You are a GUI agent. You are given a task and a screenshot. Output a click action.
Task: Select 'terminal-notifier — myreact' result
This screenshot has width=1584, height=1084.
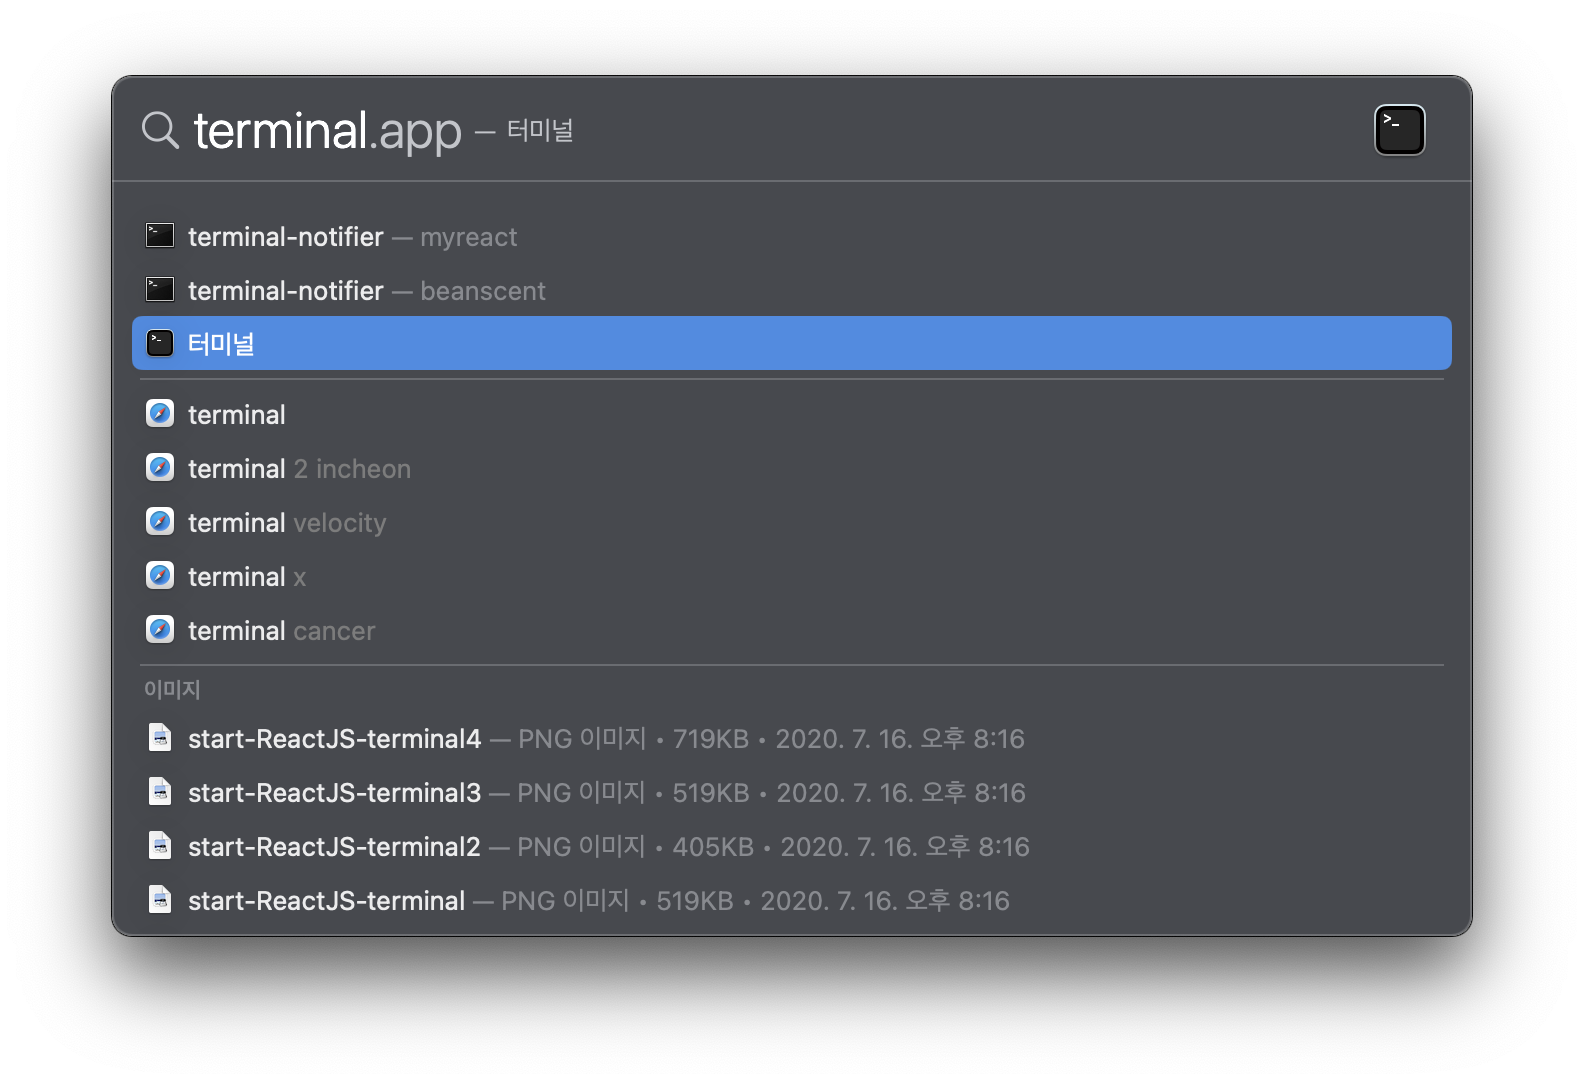(x=792, y=236)
